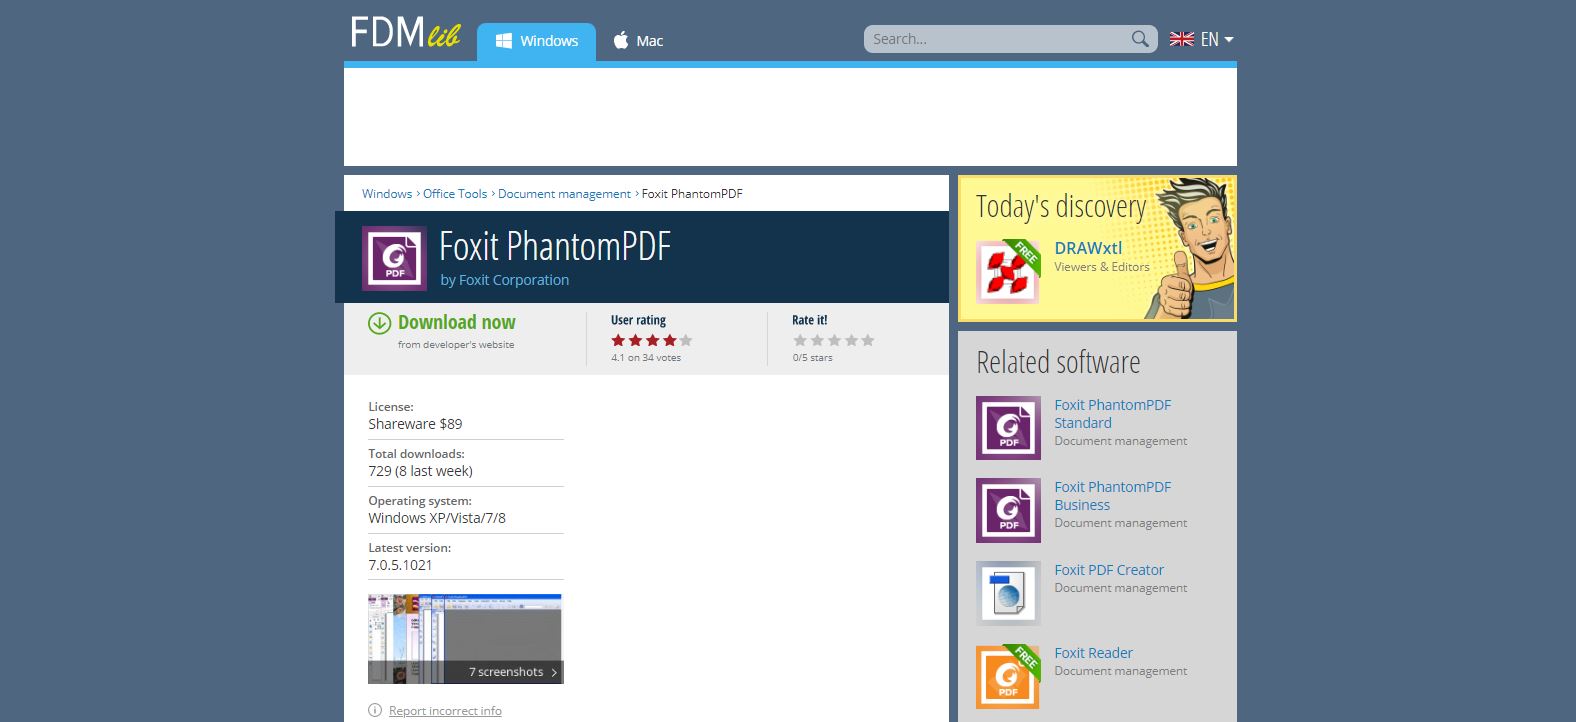This screenshot has height=722, width=1576.
Task: Click the magnifier search icon
Action: tap(1140, 39)
